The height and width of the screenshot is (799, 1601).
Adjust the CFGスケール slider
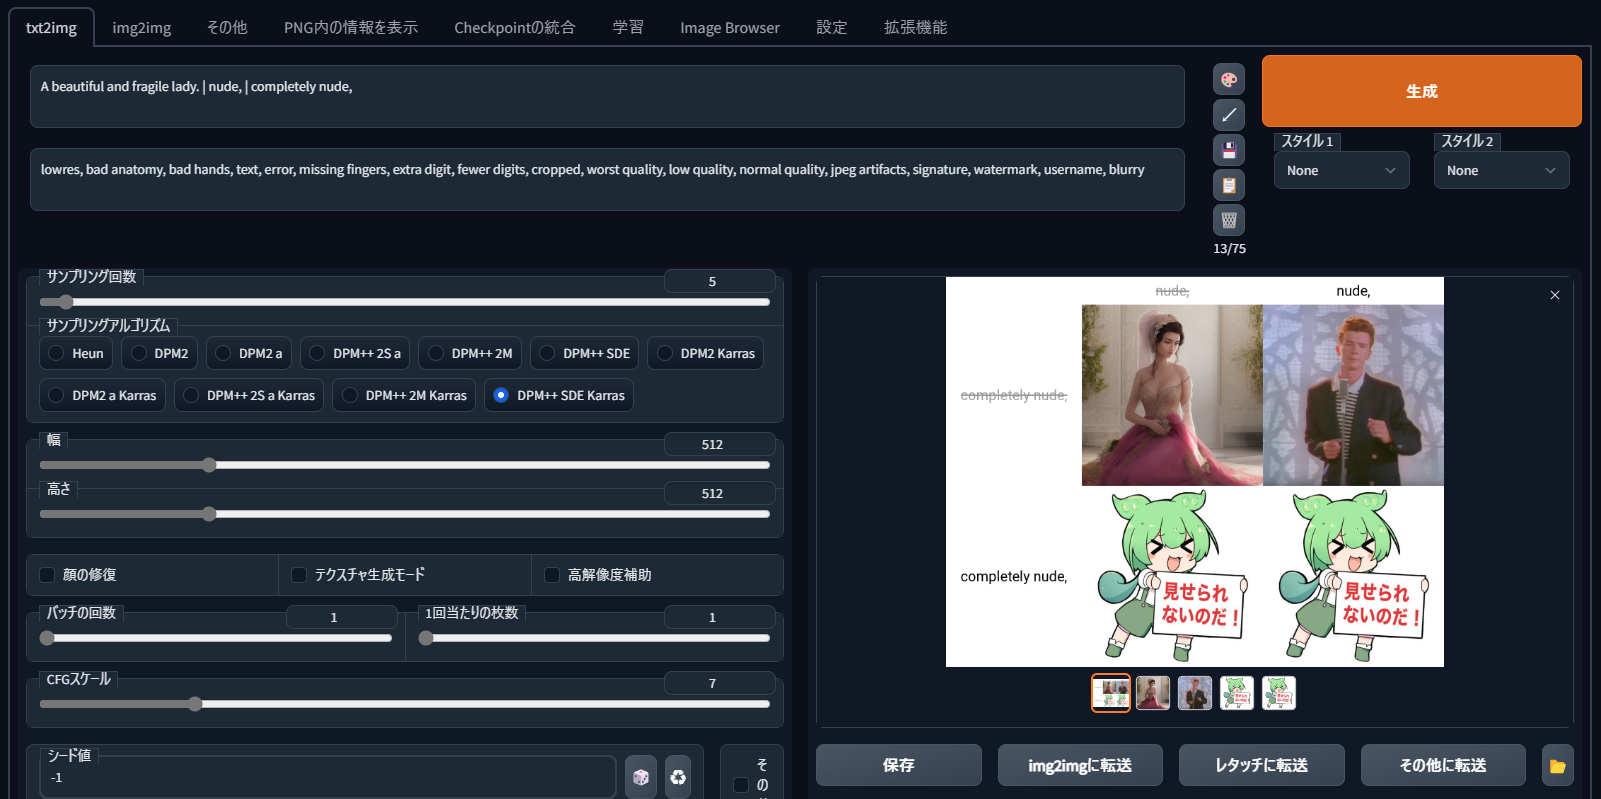(405, 704)
